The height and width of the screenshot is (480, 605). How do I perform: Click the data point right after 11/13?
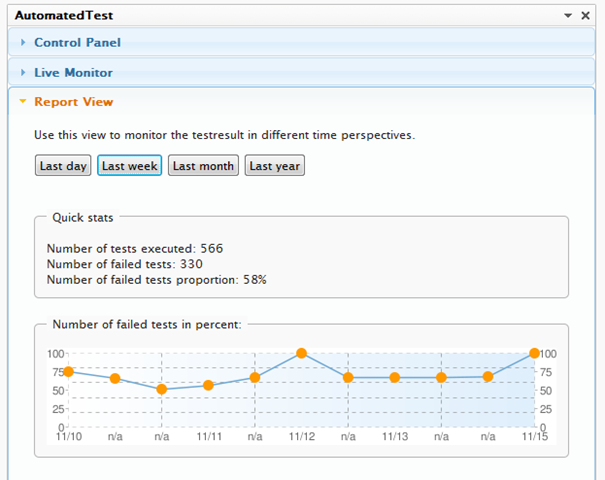coord(441,378)
